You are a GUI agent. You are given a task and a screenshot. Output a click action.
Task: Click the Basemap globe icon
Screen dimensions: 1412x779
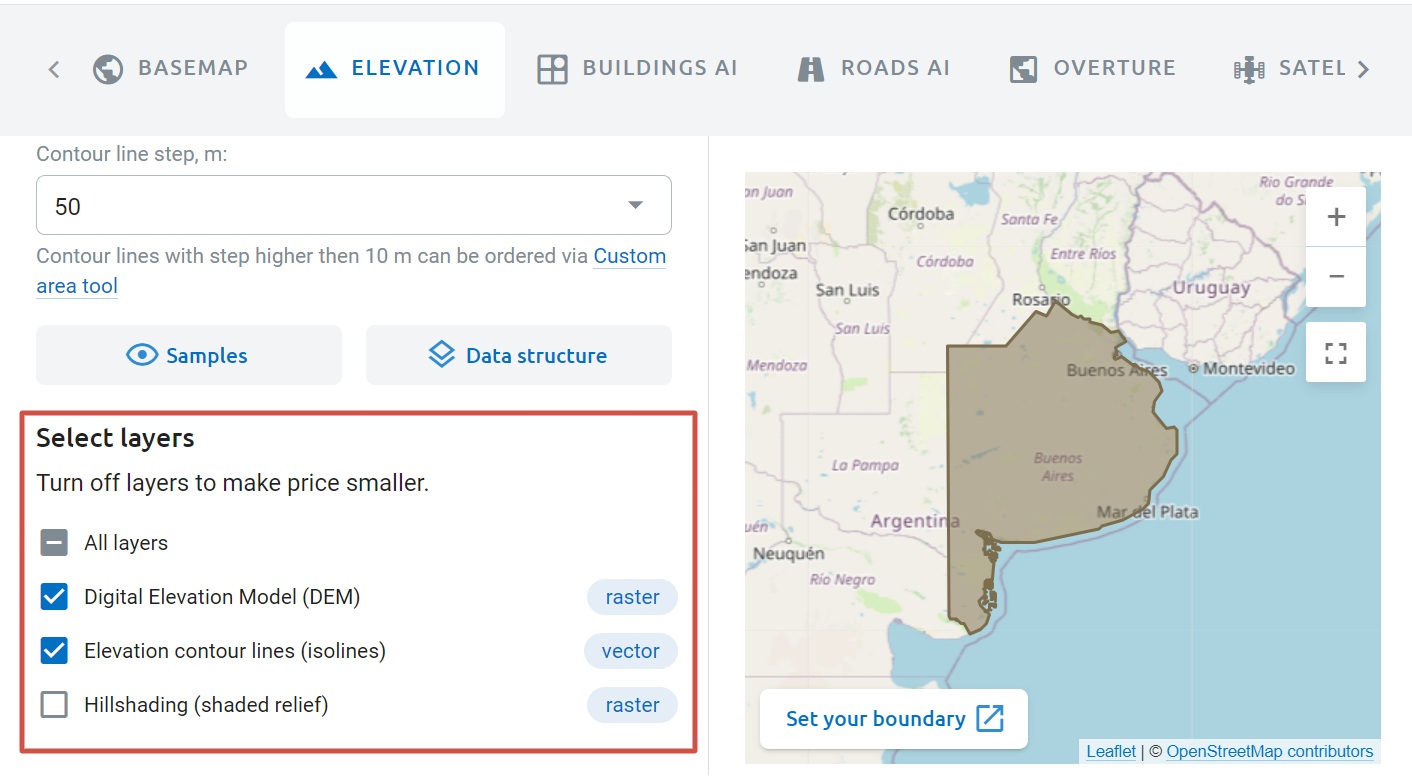(x=108, y=69)
